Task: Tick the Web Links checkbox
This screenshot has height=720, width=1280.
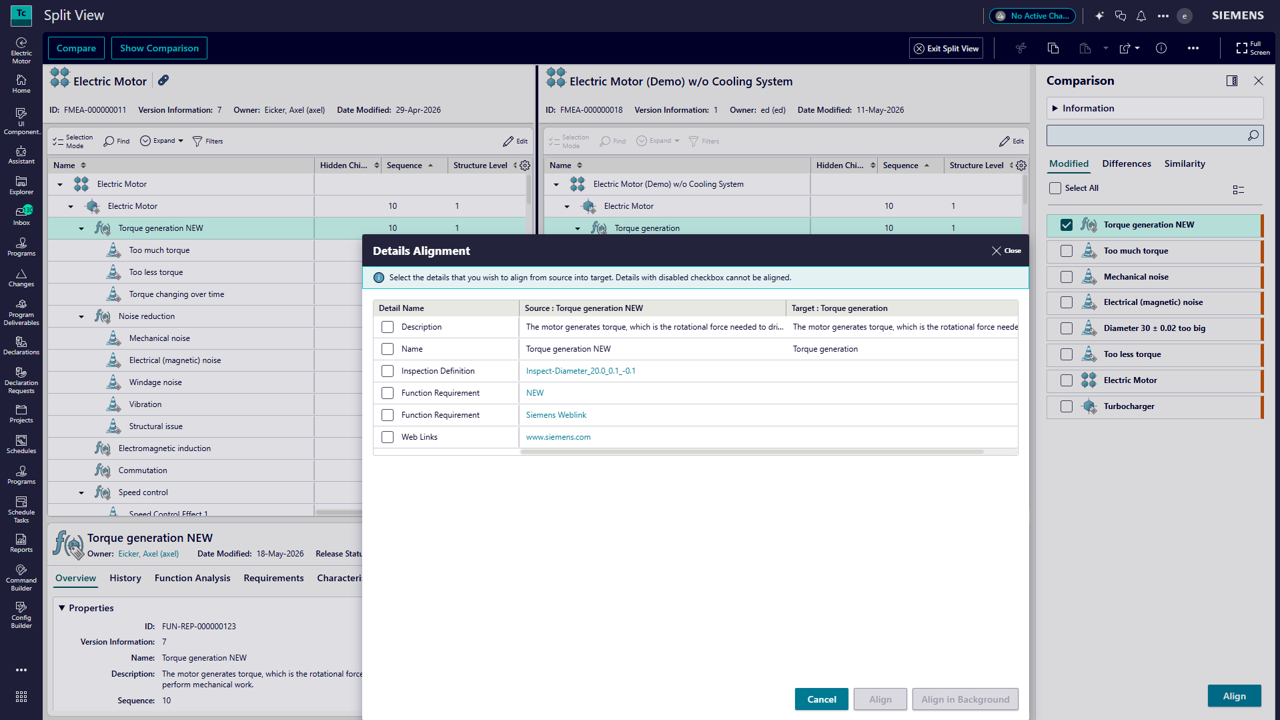Action: coord(388,437)
